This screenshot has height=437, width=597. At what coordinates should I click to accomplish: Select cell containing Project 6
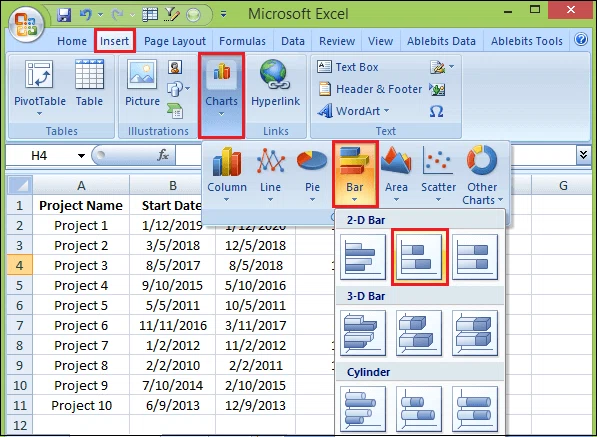pyautogui.click(x=81, y=325)
